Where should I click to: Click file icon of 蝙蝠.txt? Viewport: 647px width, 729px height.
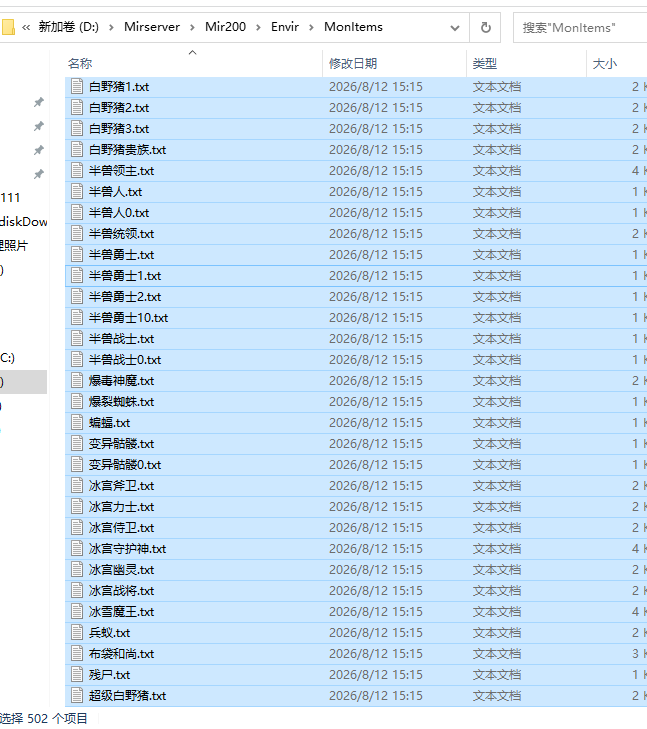(77, 423)
